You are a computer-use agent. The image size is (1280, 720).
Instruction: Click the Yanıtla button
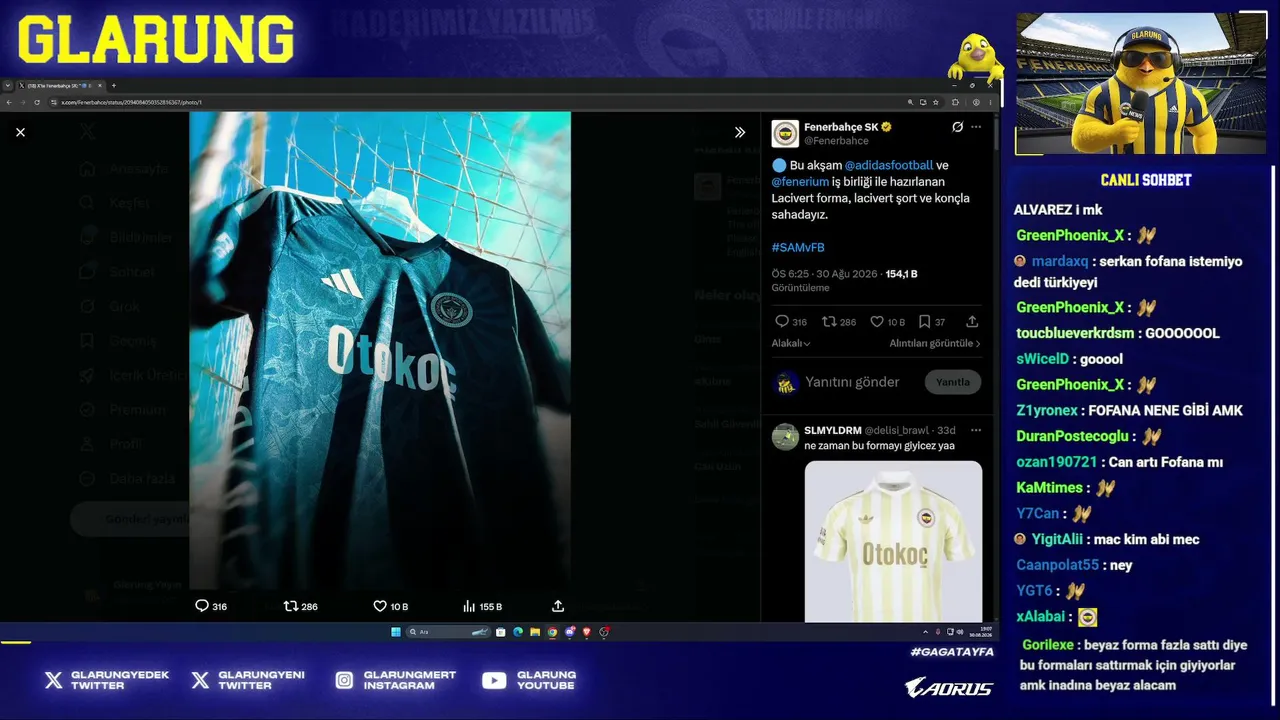coord(953,382)
